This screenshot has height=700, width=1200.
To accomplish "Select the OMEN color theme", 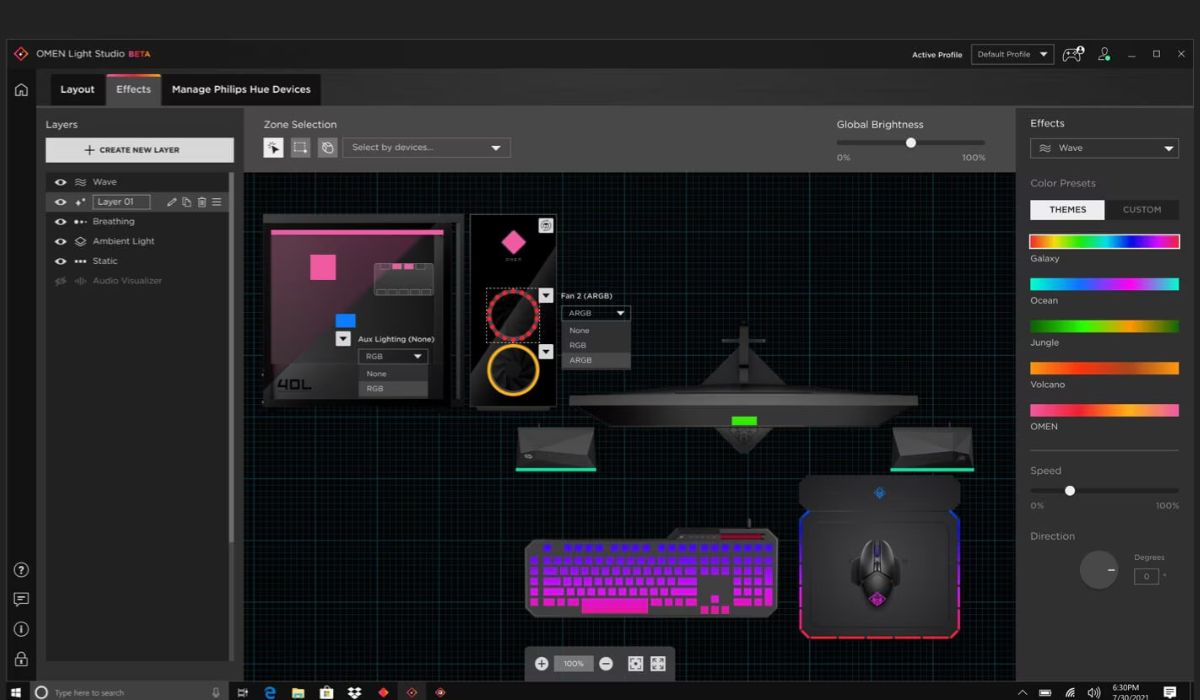I will point(1104,410).
